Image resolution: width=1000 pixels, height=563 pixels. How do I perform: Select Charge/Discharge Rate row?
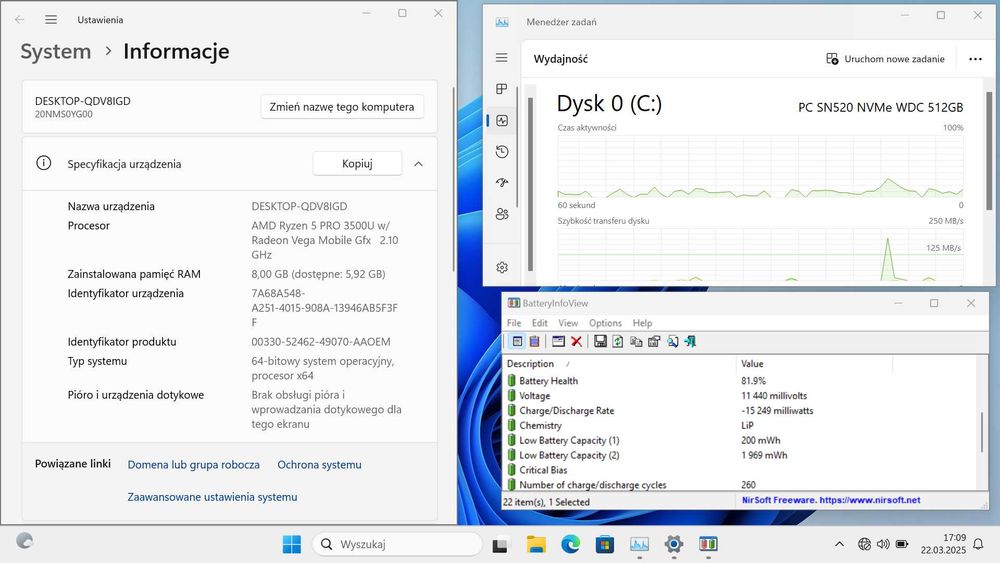(740, 411)
